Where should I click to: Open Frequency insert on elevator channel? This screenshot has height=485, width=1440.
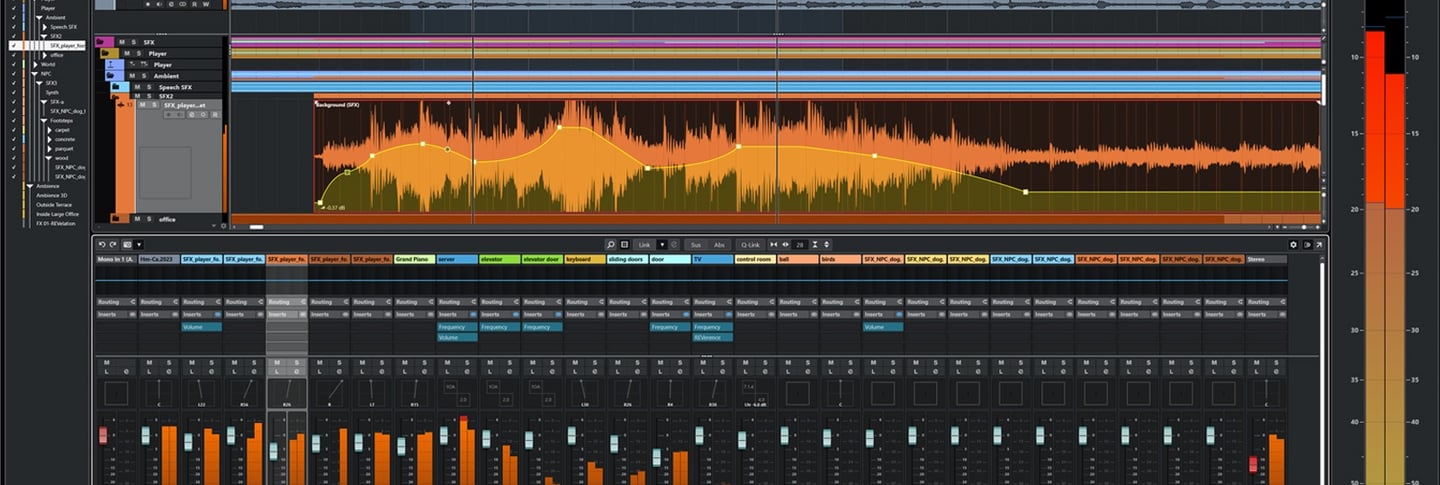(499, 327)
